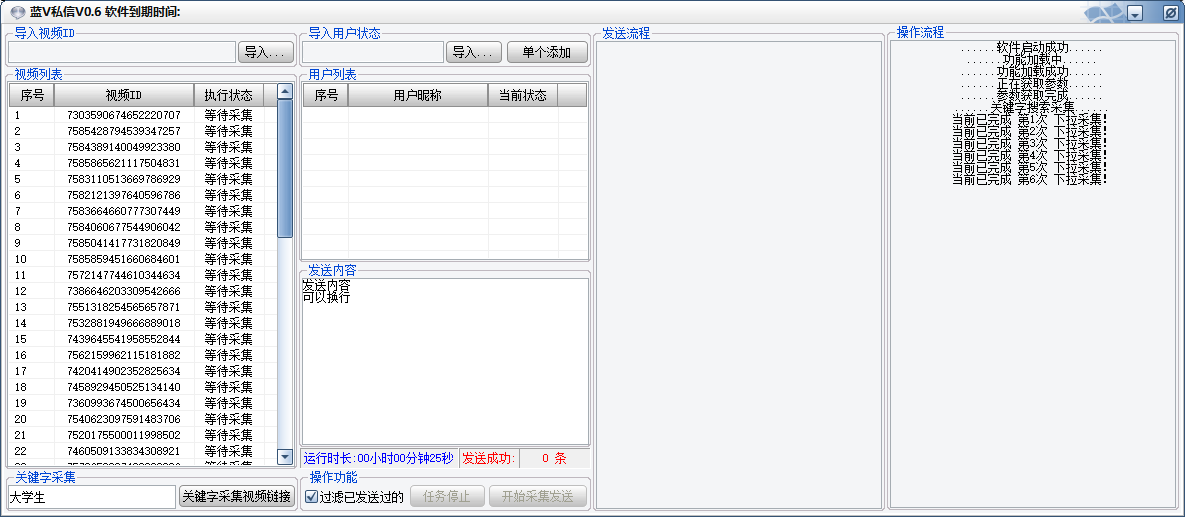Screen dimensions: 1185x517
Task: Click the 运行时长 status text
Action: 379,458
